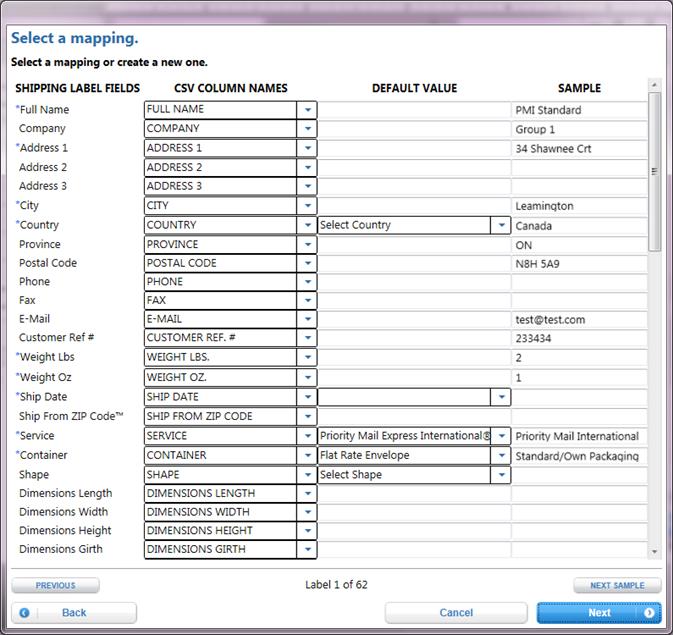Image resolution: width=673 pixels, height=635 pixels.
Task: Open the WEIGHT LBS. column dropdown
Action: tap(307, 357)
